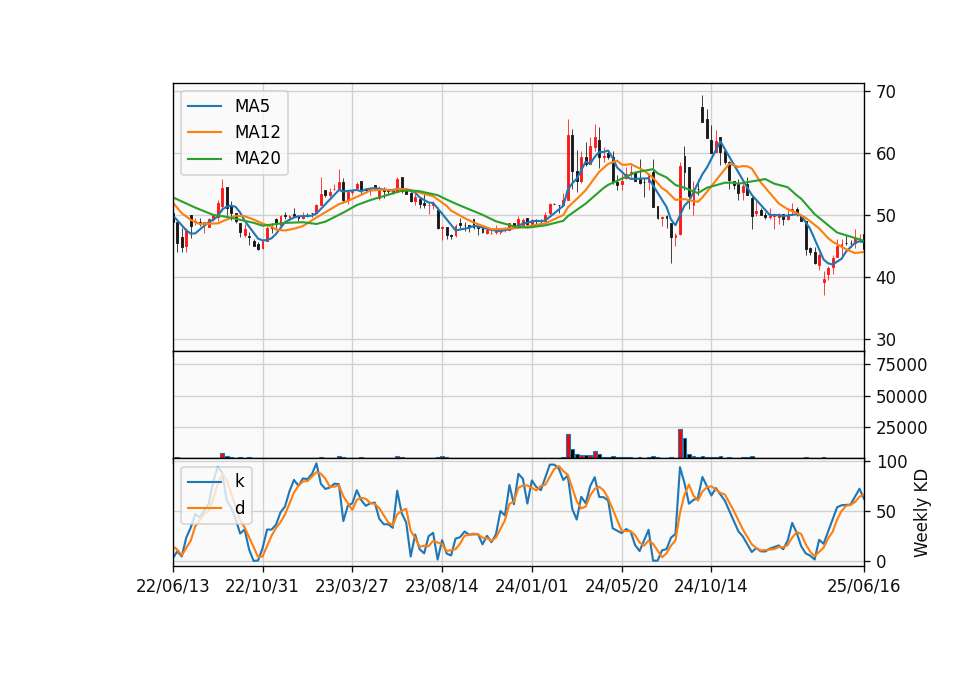Click the Weekly KD axis title
This screenshot has width=960, height=690.
921,513
